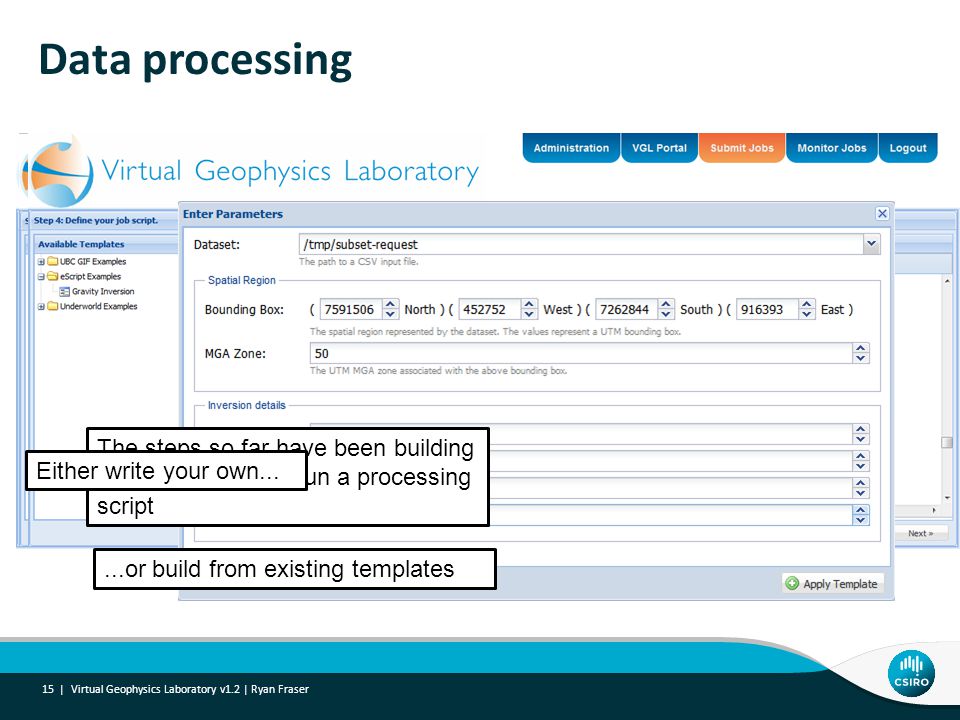This screenshot has height=720, width=960.
Task: Expand the UBC GIF Examples folder
Action: [41, 261]
